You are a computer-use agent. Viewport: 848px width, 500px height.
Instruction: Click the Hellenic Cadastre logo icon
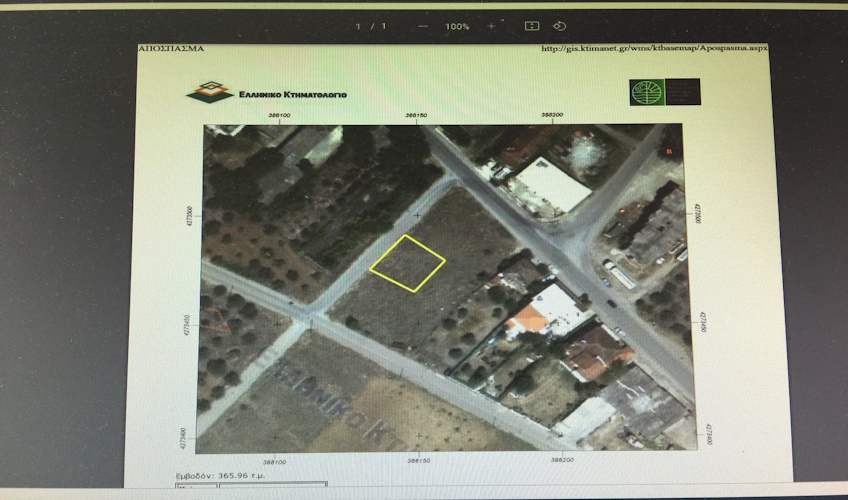(x=209, y=92)
